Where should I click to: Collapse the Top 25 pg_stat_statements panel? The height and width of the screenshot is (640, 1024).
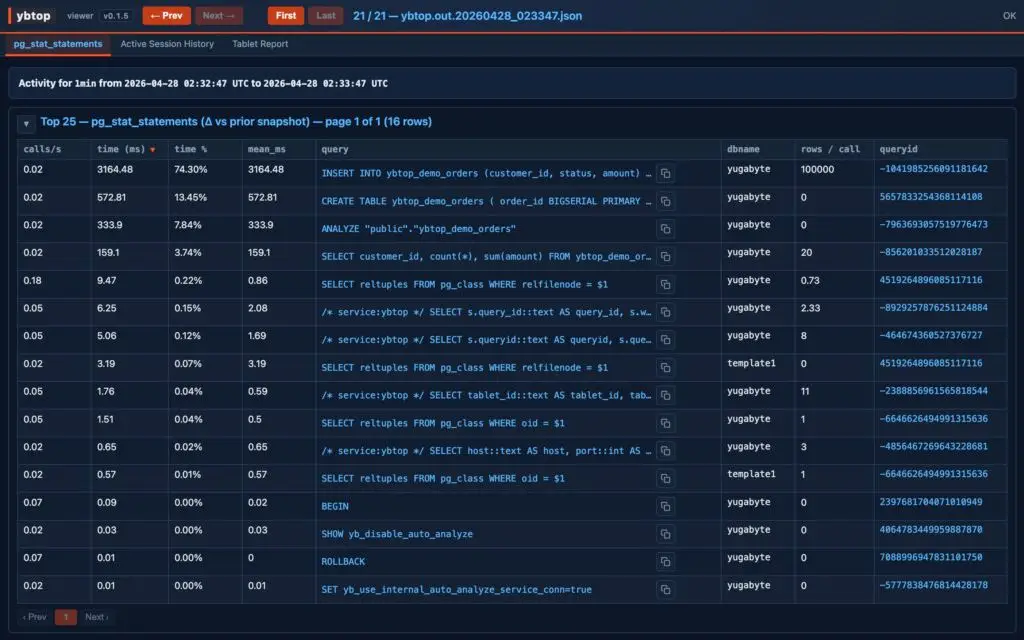(x=27, y=123)
